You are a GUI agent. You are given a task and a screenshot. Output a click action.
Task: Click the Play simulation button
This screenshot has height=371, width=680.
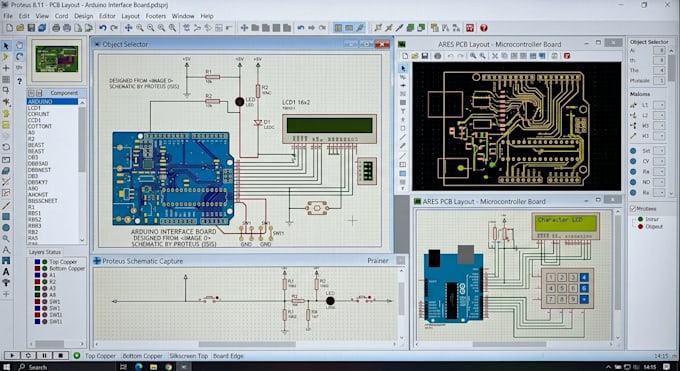click(12, 355)
